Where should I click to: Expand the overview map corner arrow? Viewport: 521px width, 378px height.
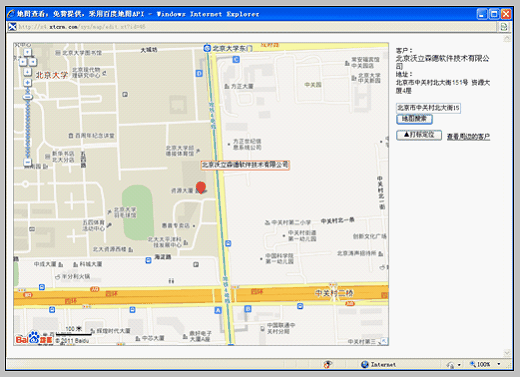click(x=384, y=341)
